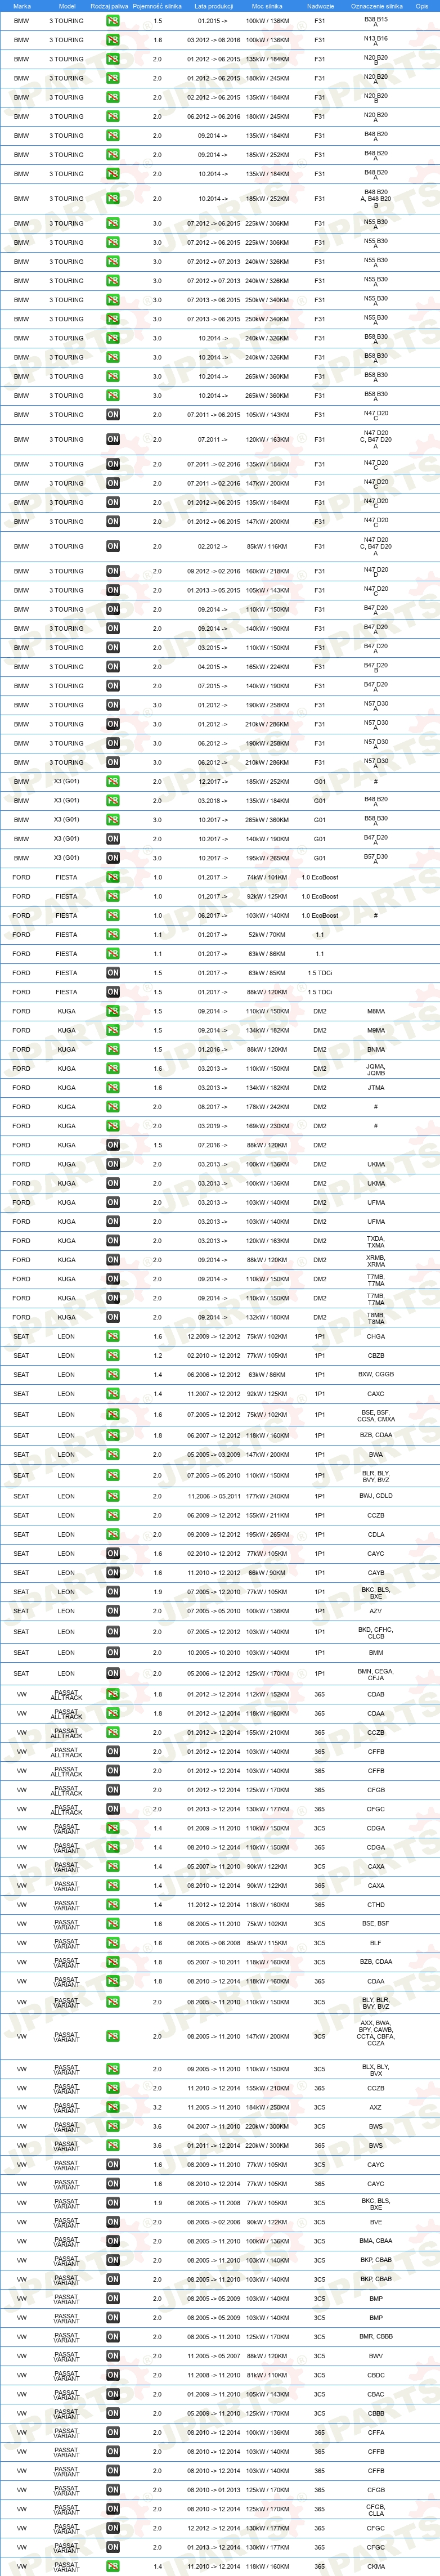Screen dimensions: 440x2576
Task: Click the Moc silnika column header
Action: click(267, 6)
